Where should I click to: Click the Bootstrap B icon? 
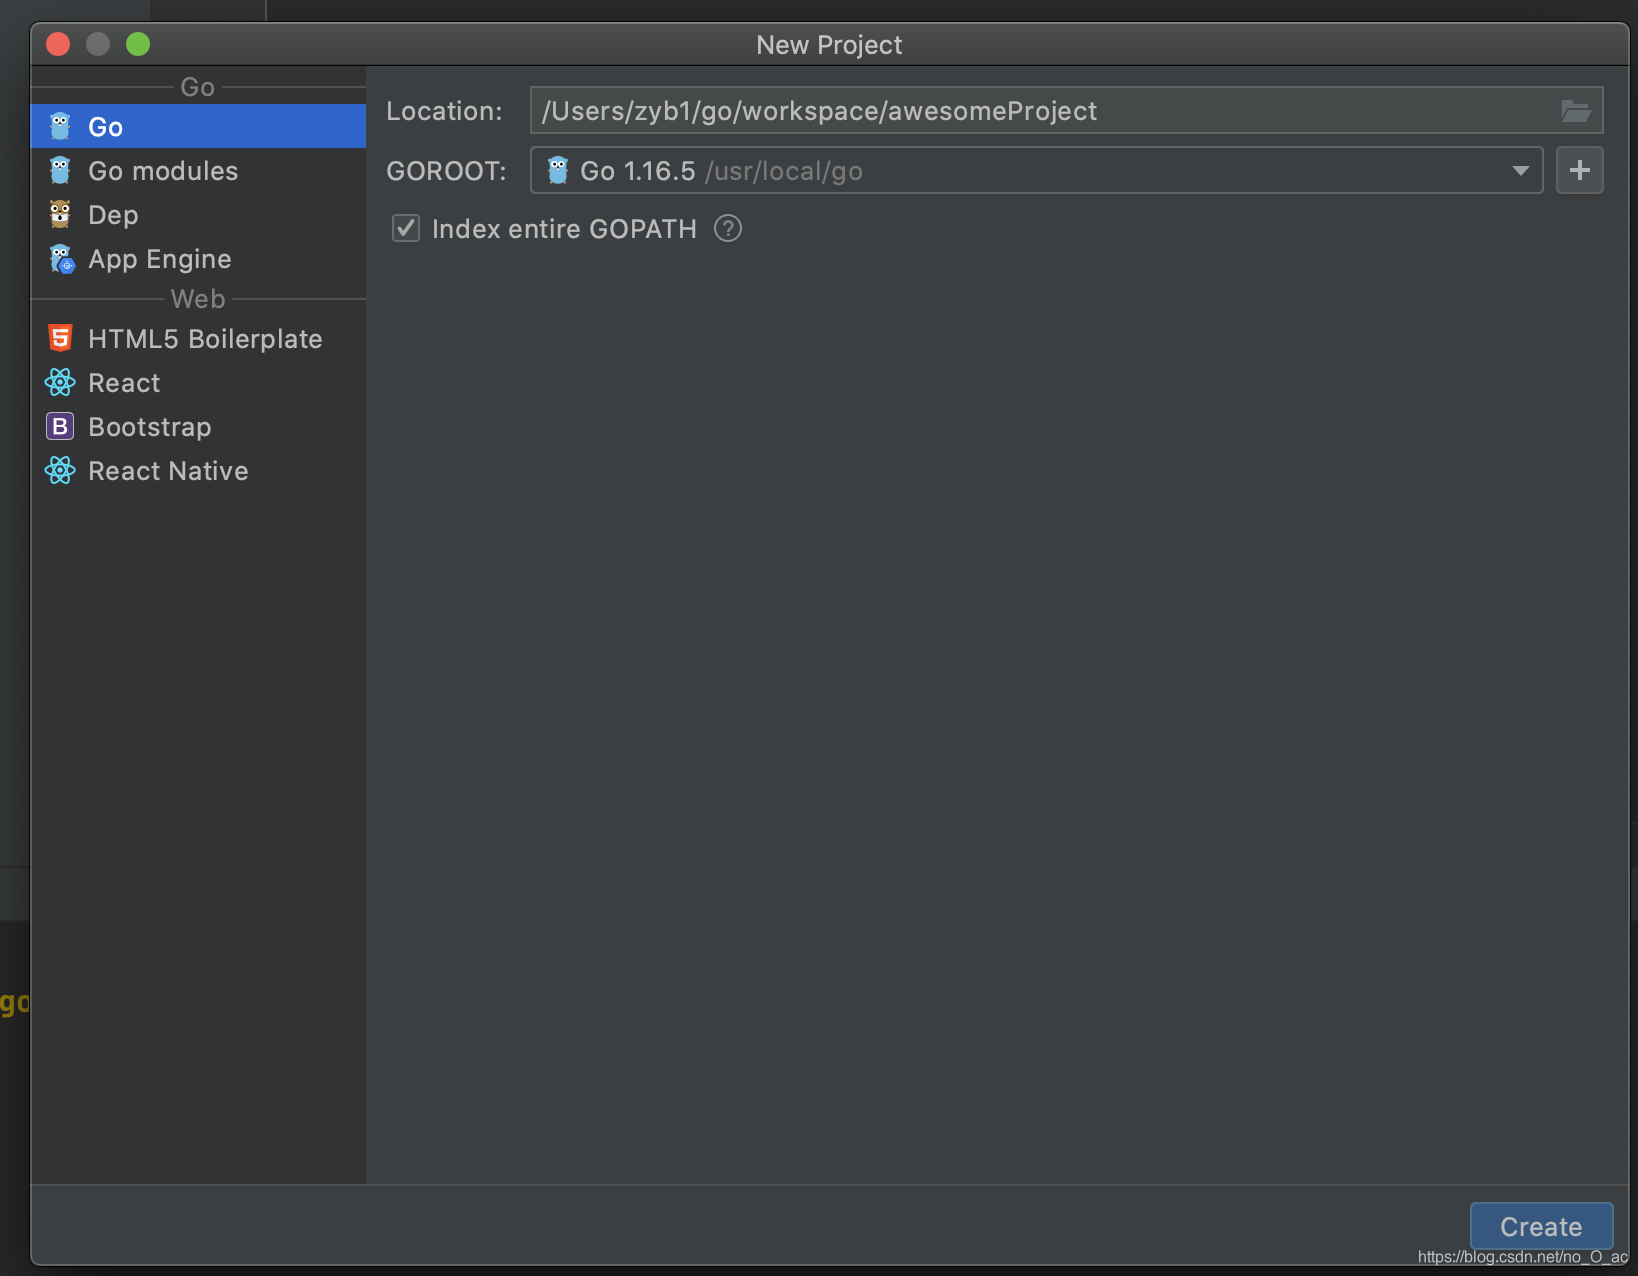tap(60, 427)
